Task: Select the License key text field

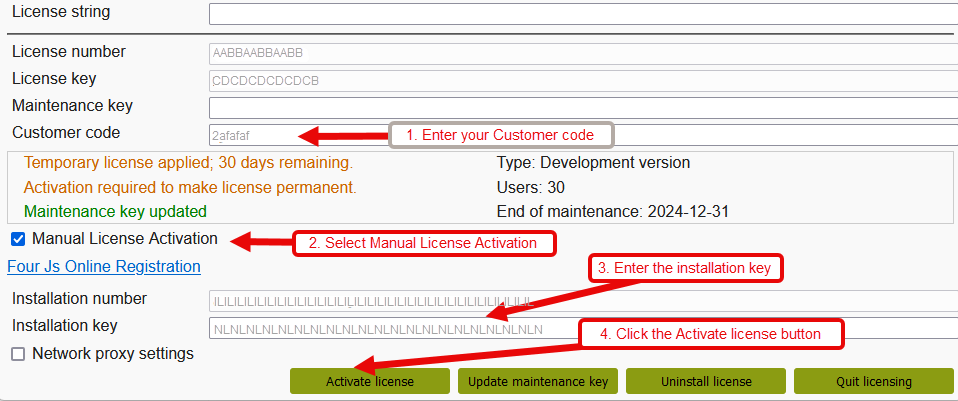Action: [580, 80]
